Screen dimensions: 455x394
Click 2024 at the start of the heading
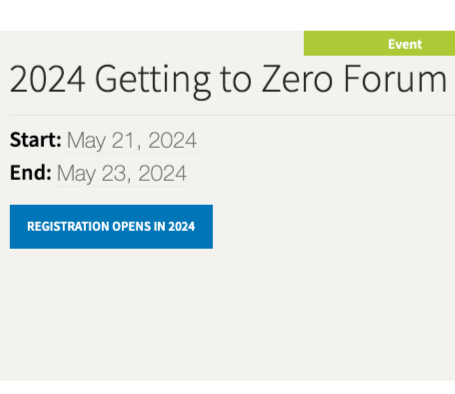tap(47, 79)
